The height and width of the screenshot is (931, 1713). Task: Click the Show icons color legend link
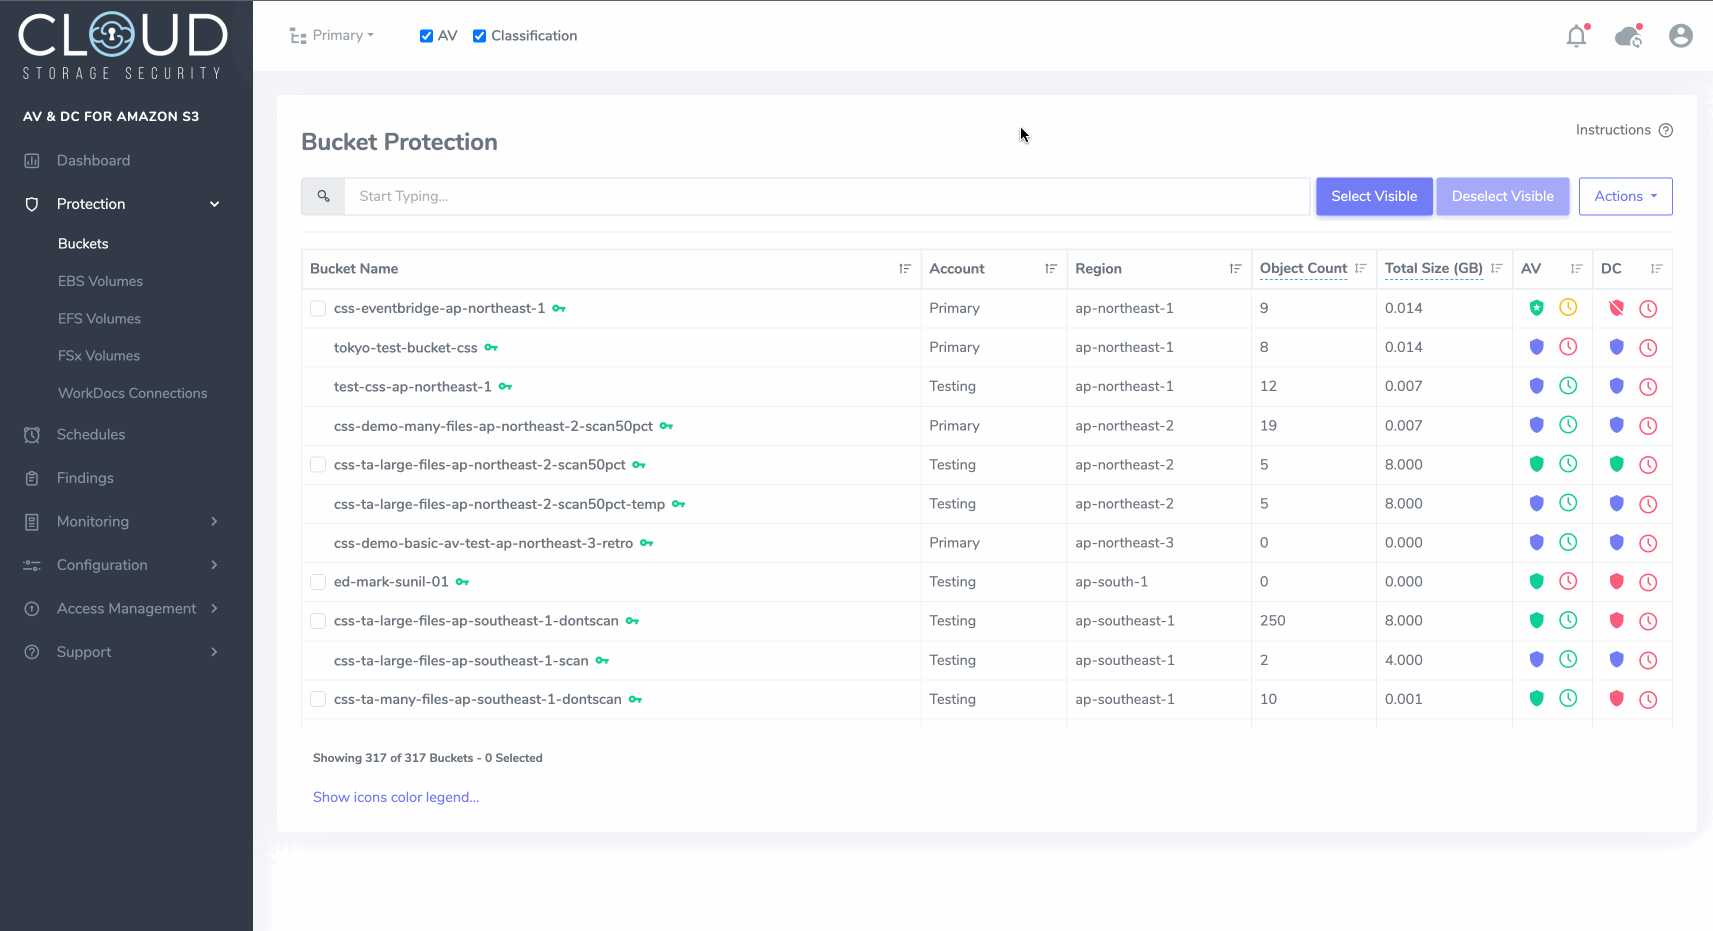click(396, 797)
